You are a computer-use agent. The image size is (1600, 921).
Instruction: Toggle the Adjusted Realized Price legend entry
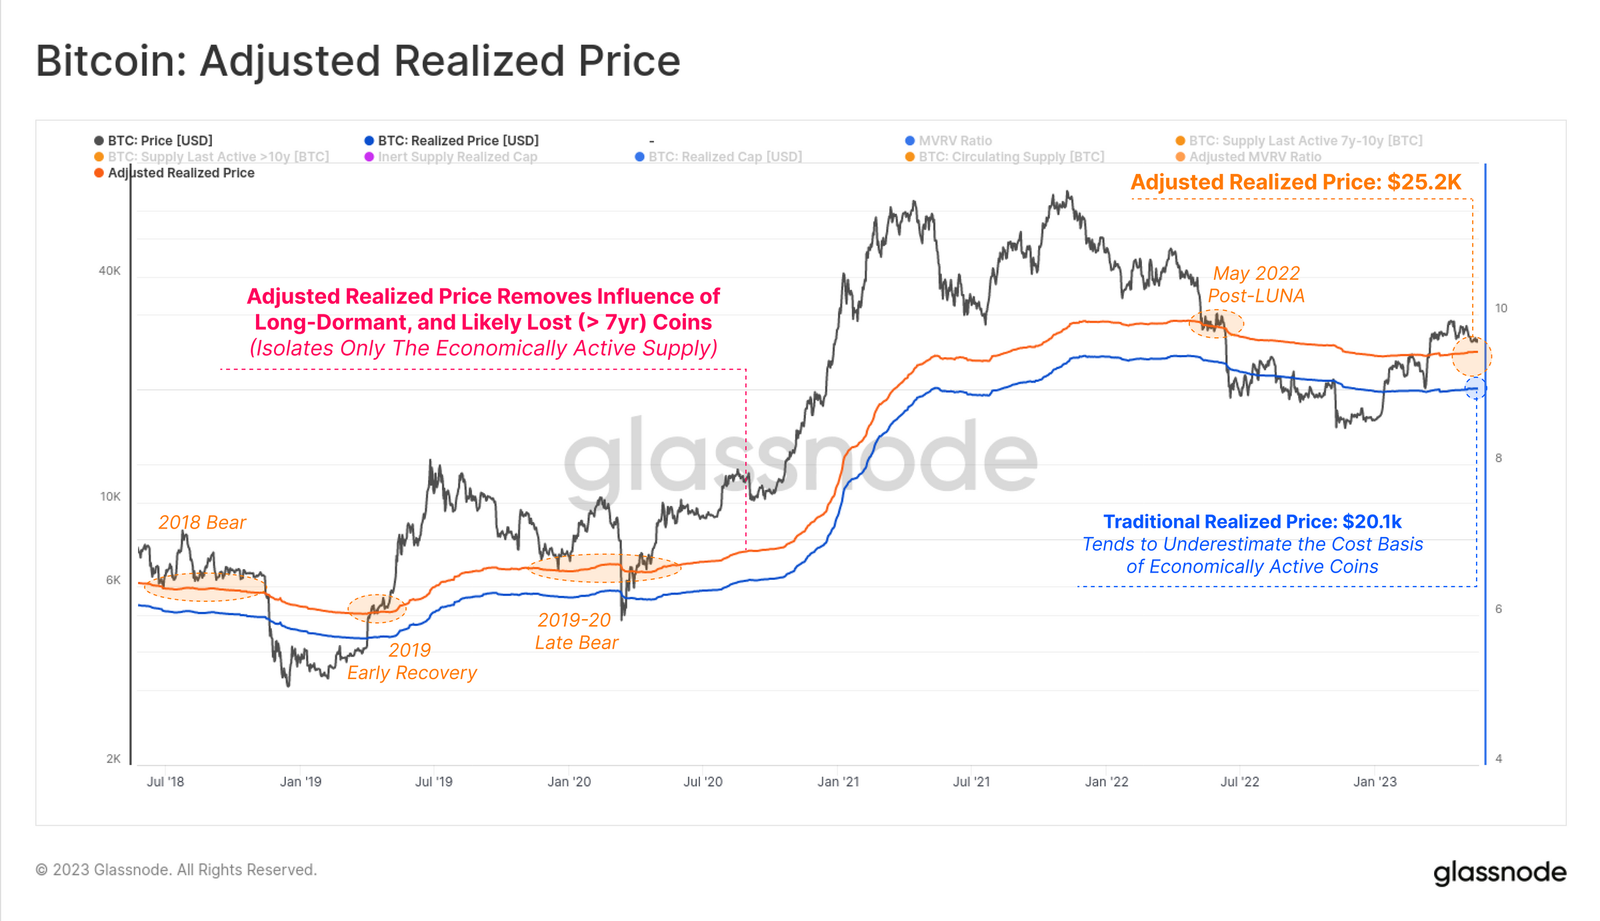pyautogui.click(x=174, y=173)
